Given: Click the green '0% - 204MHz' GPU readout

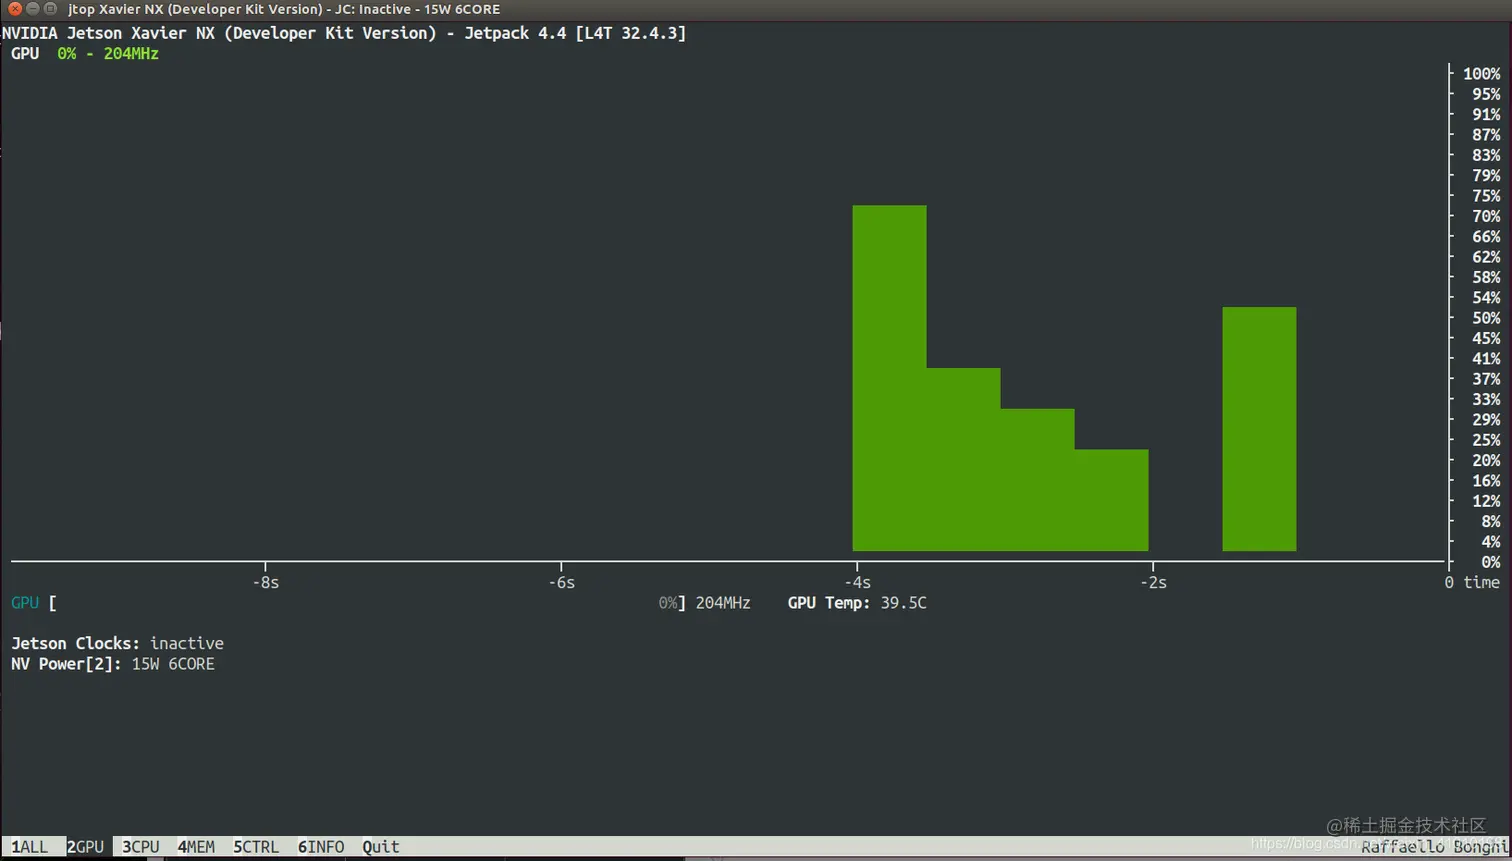Looking at the screenshot, I should coord(108,54).
